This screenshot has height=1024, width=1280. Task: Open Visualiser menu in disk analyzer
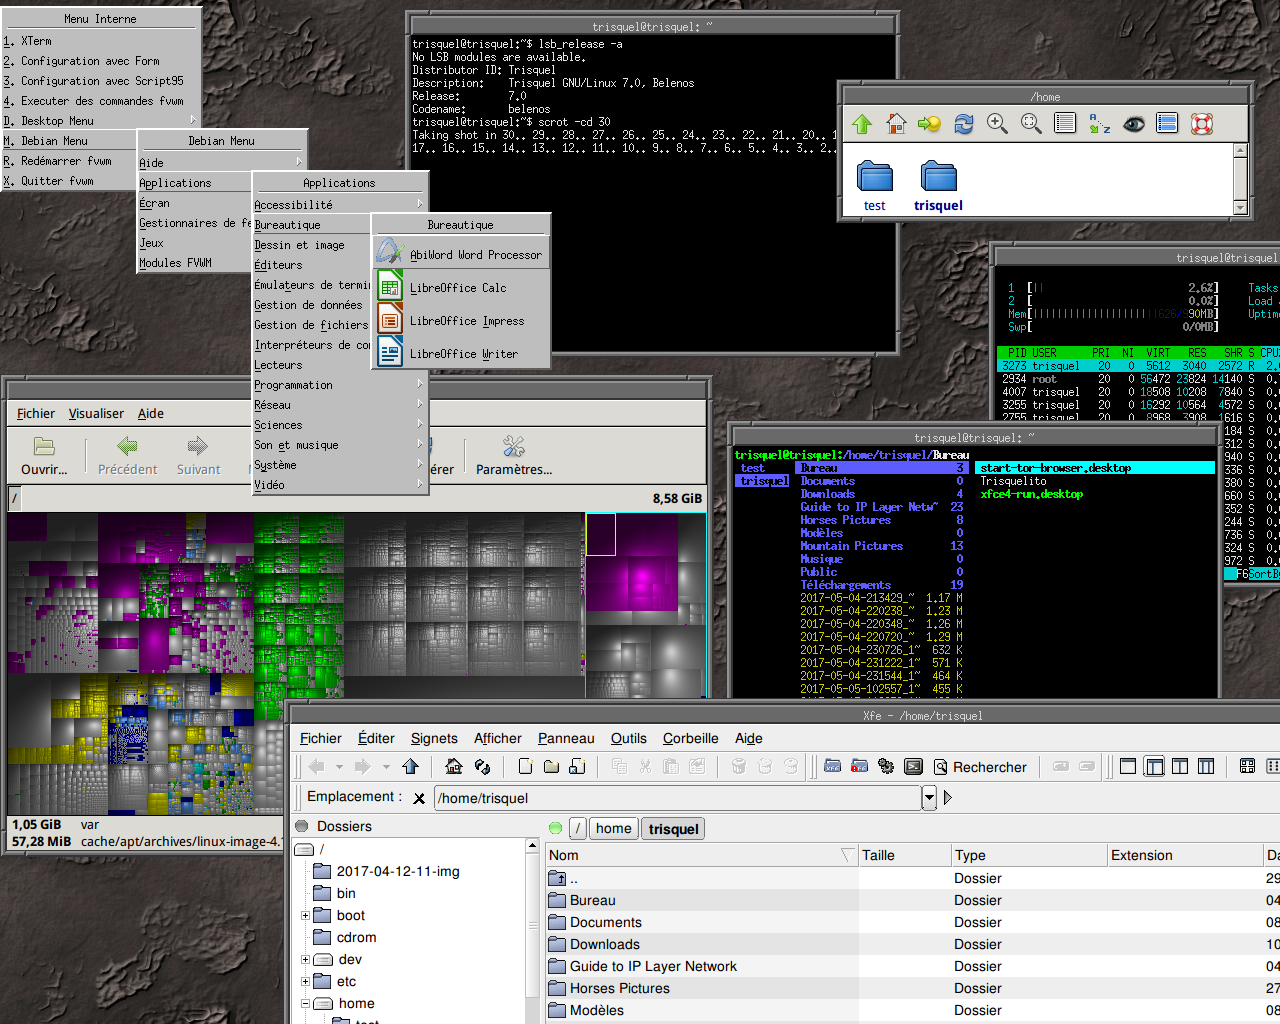[x=96, y=413]
